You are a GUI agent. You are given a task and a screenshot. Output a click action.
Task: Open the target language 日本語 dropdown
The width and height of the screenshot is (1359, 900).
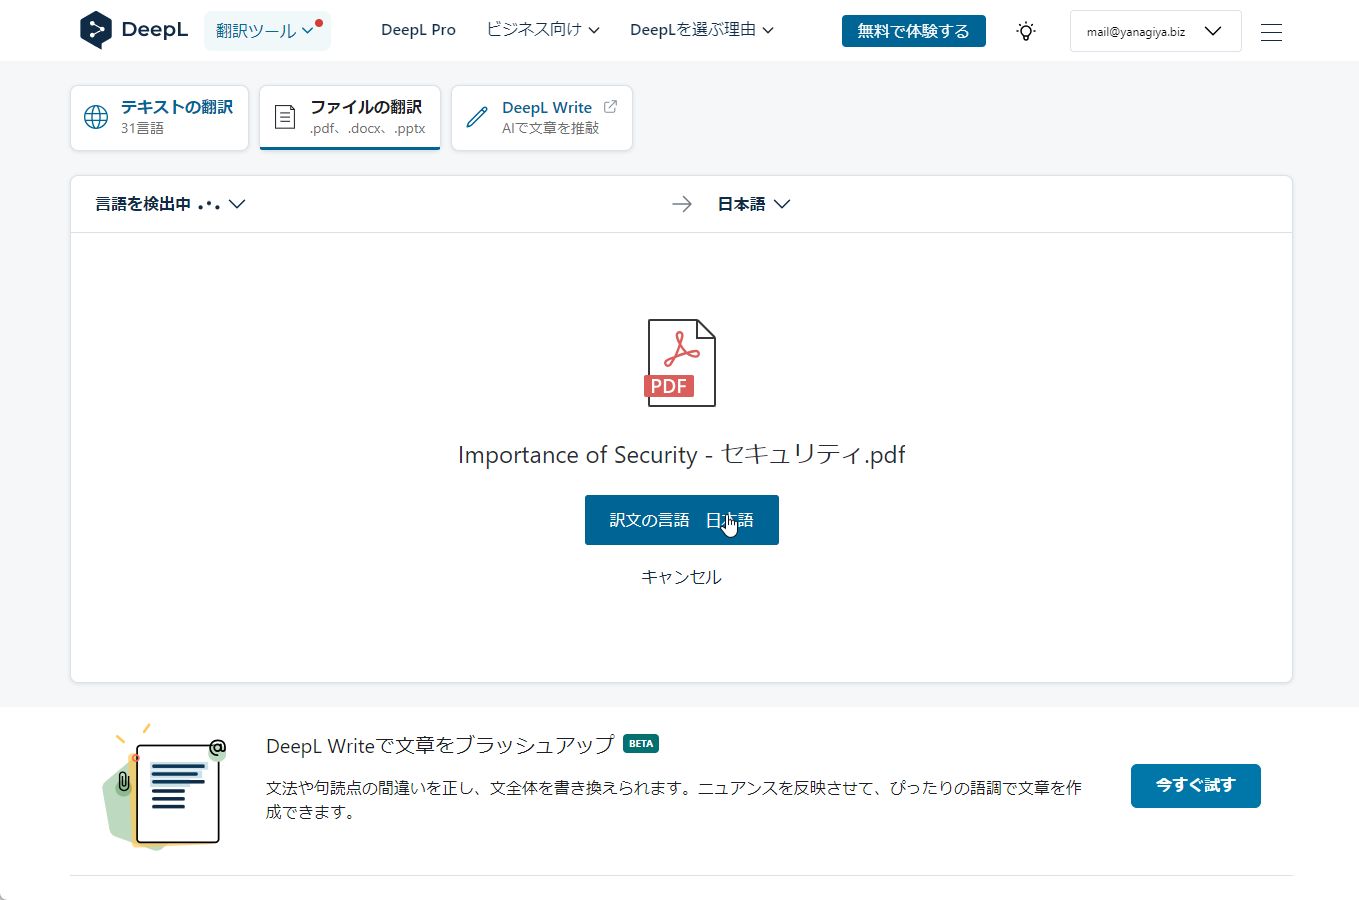(754, 204)
